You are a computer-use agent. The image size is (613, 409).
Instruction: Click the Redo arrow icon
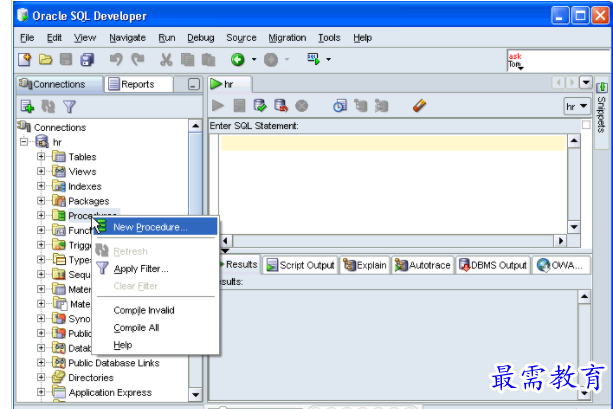point(137,59)
